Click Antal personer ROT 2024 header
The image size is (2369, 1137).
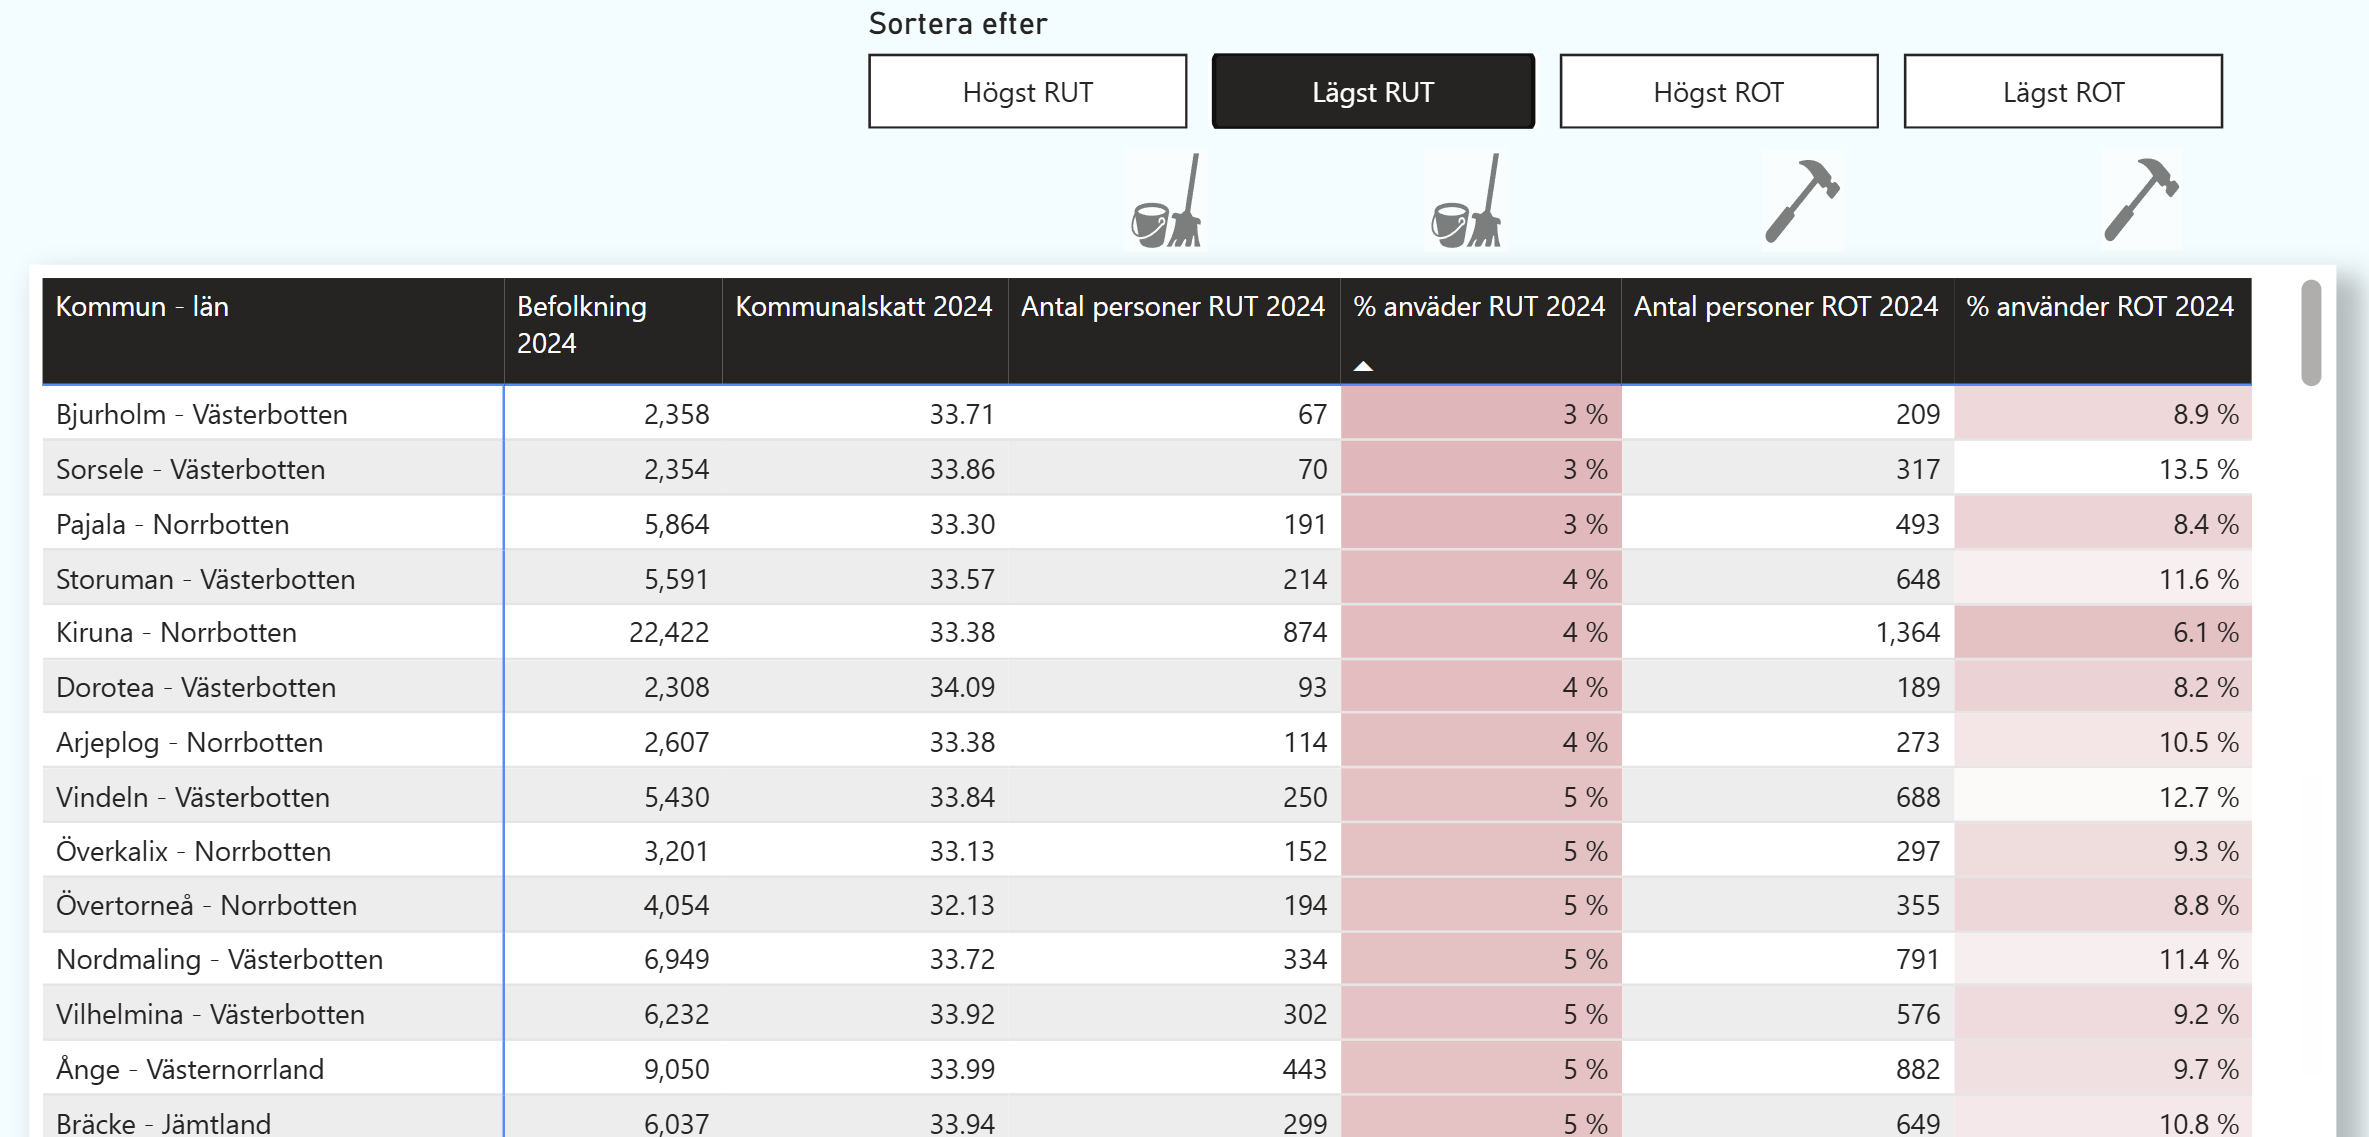click(x=1785, y=307)
